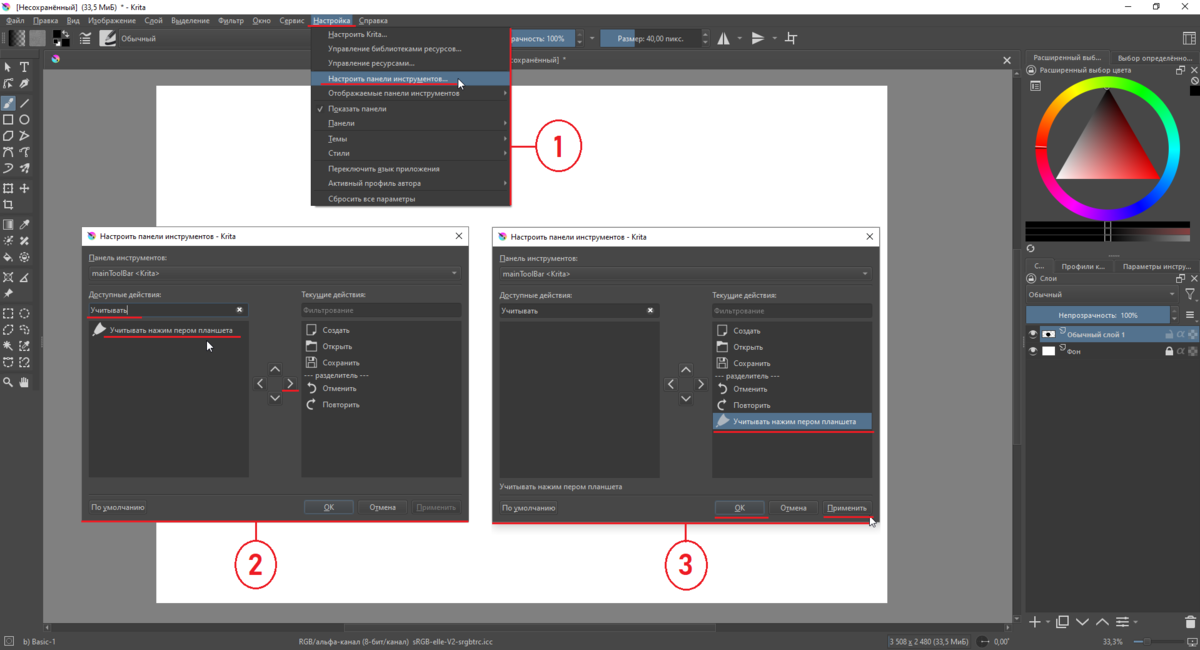Click Отмена next to greyed Применить
The image size is (1200, 650).
[x=383, y=507]
